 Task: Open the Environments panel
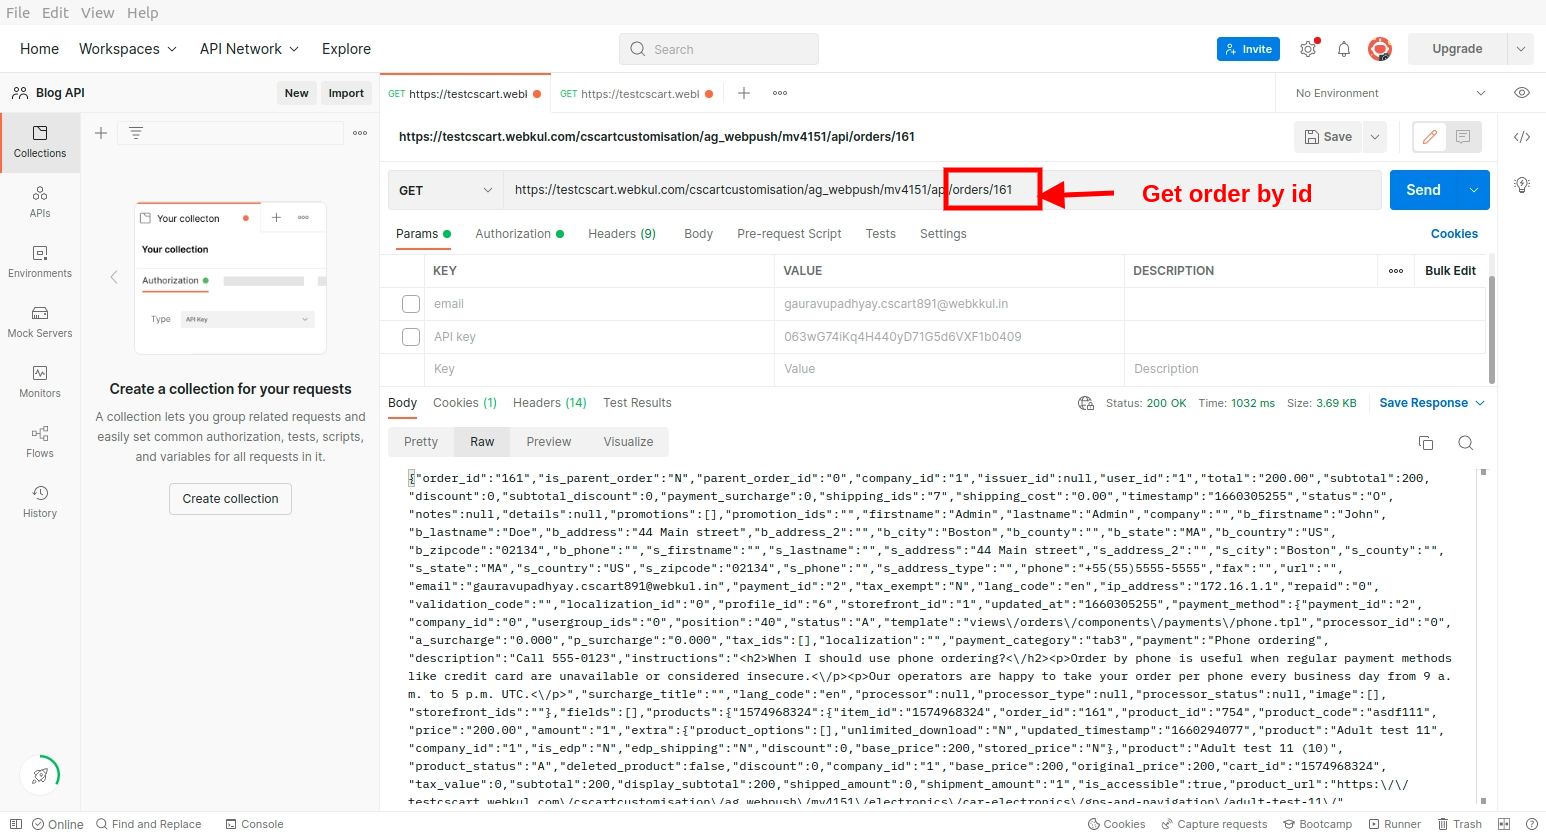click(x=40, y=262)
